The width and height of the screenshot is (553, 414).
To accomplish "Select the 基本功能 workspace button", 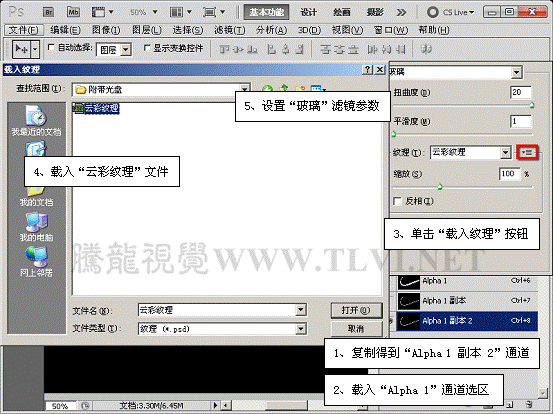I will 267,12.
